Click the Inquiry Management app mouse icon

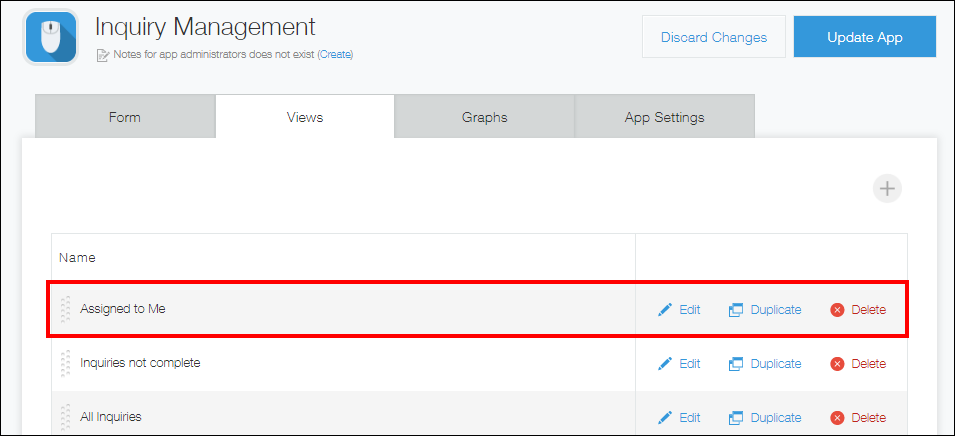tap(50, 37)
